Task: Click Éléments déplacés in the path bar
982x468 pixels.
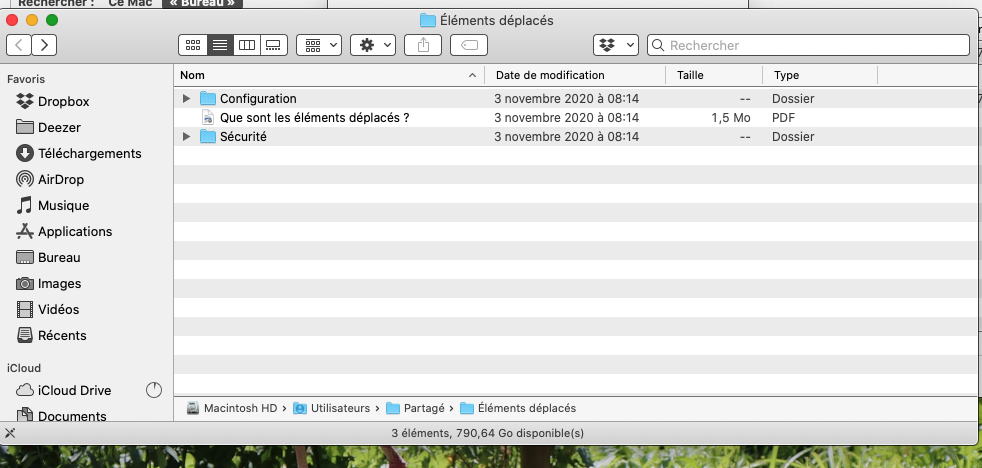Action: pyautogui.click(x=518, y=408)
